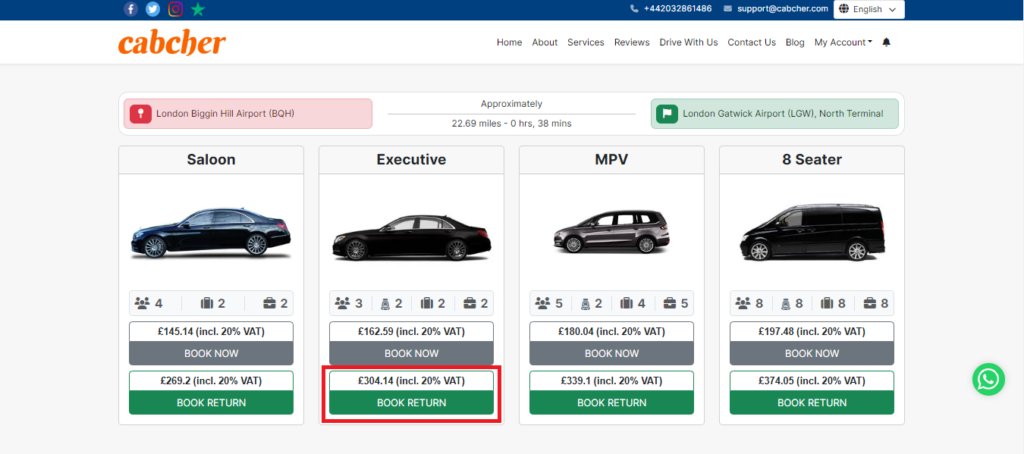Book Return for the 8 Seater

click(x=812, y=403)
